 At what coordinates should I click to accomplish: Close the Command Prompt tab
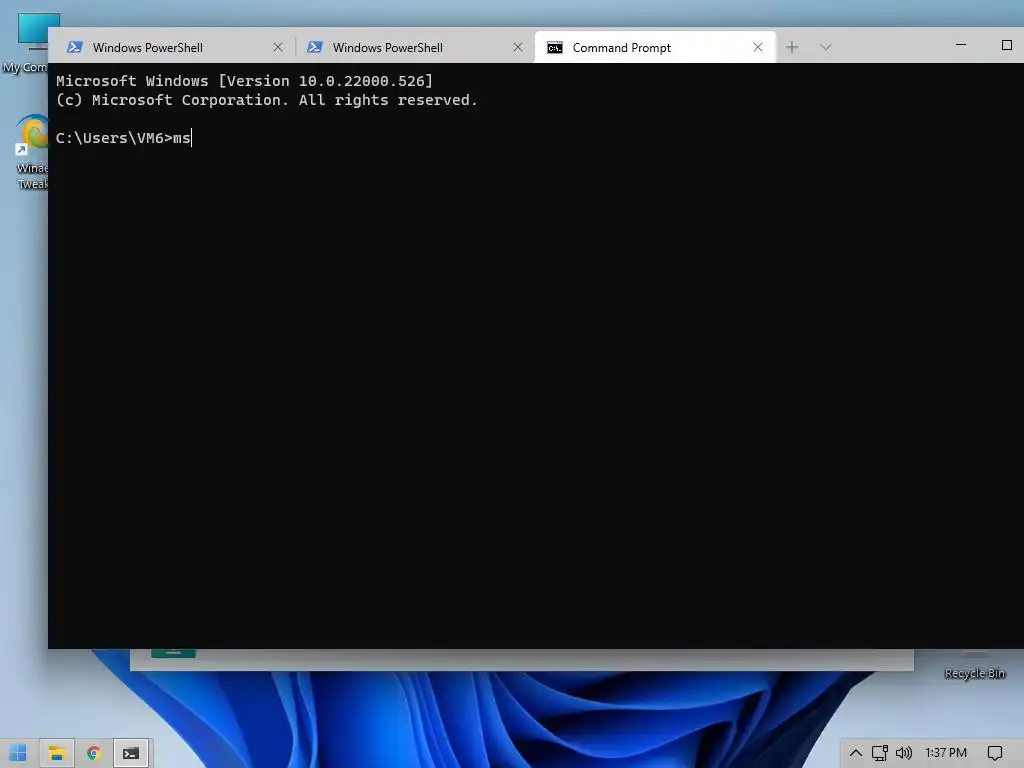[758, 47]
